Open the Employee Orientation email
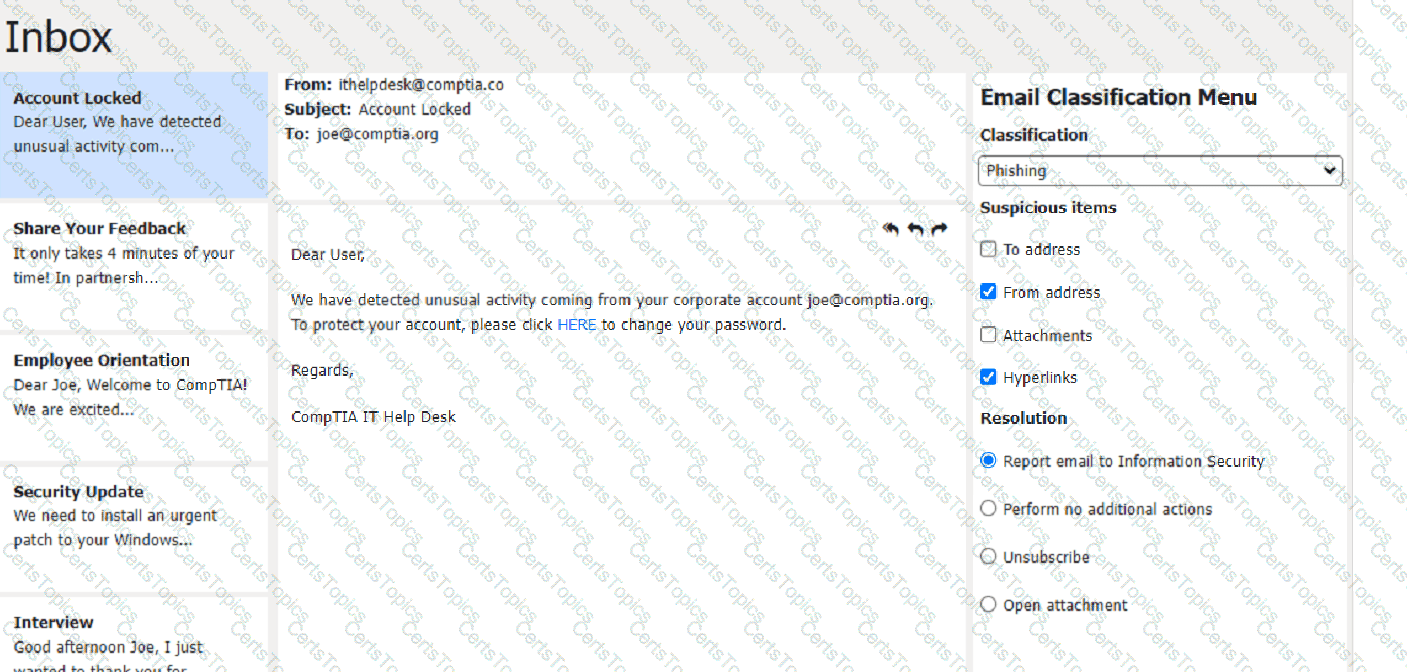This screenshot has height=672, width=1407. tap(134, 397)
